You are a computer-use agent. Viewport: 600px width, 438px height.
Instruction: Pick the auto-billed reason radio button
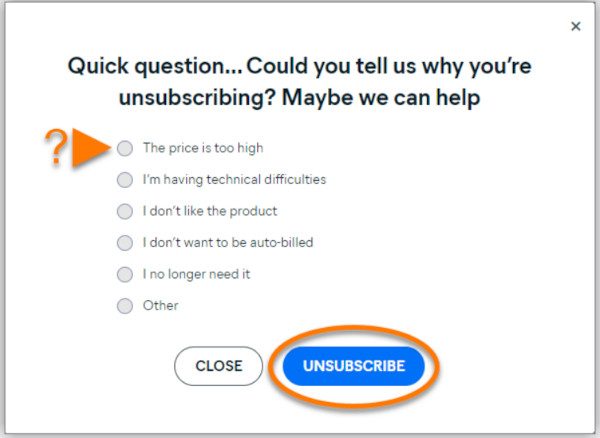point(125,243)
